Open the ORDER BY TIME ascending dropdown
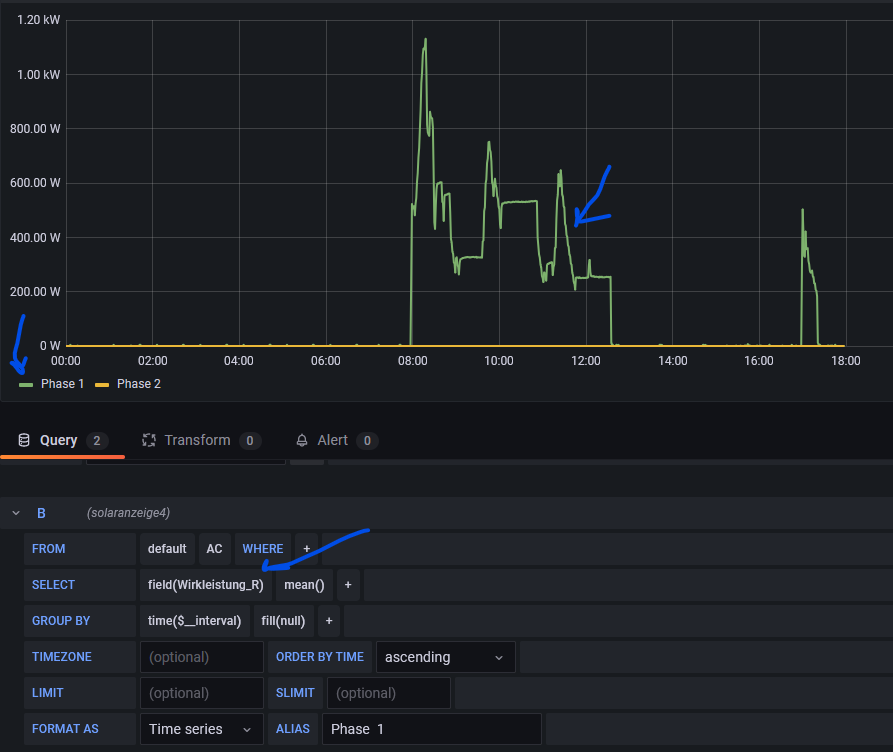The width and height of the screenshot is (893, 752). tap(445, 657)
